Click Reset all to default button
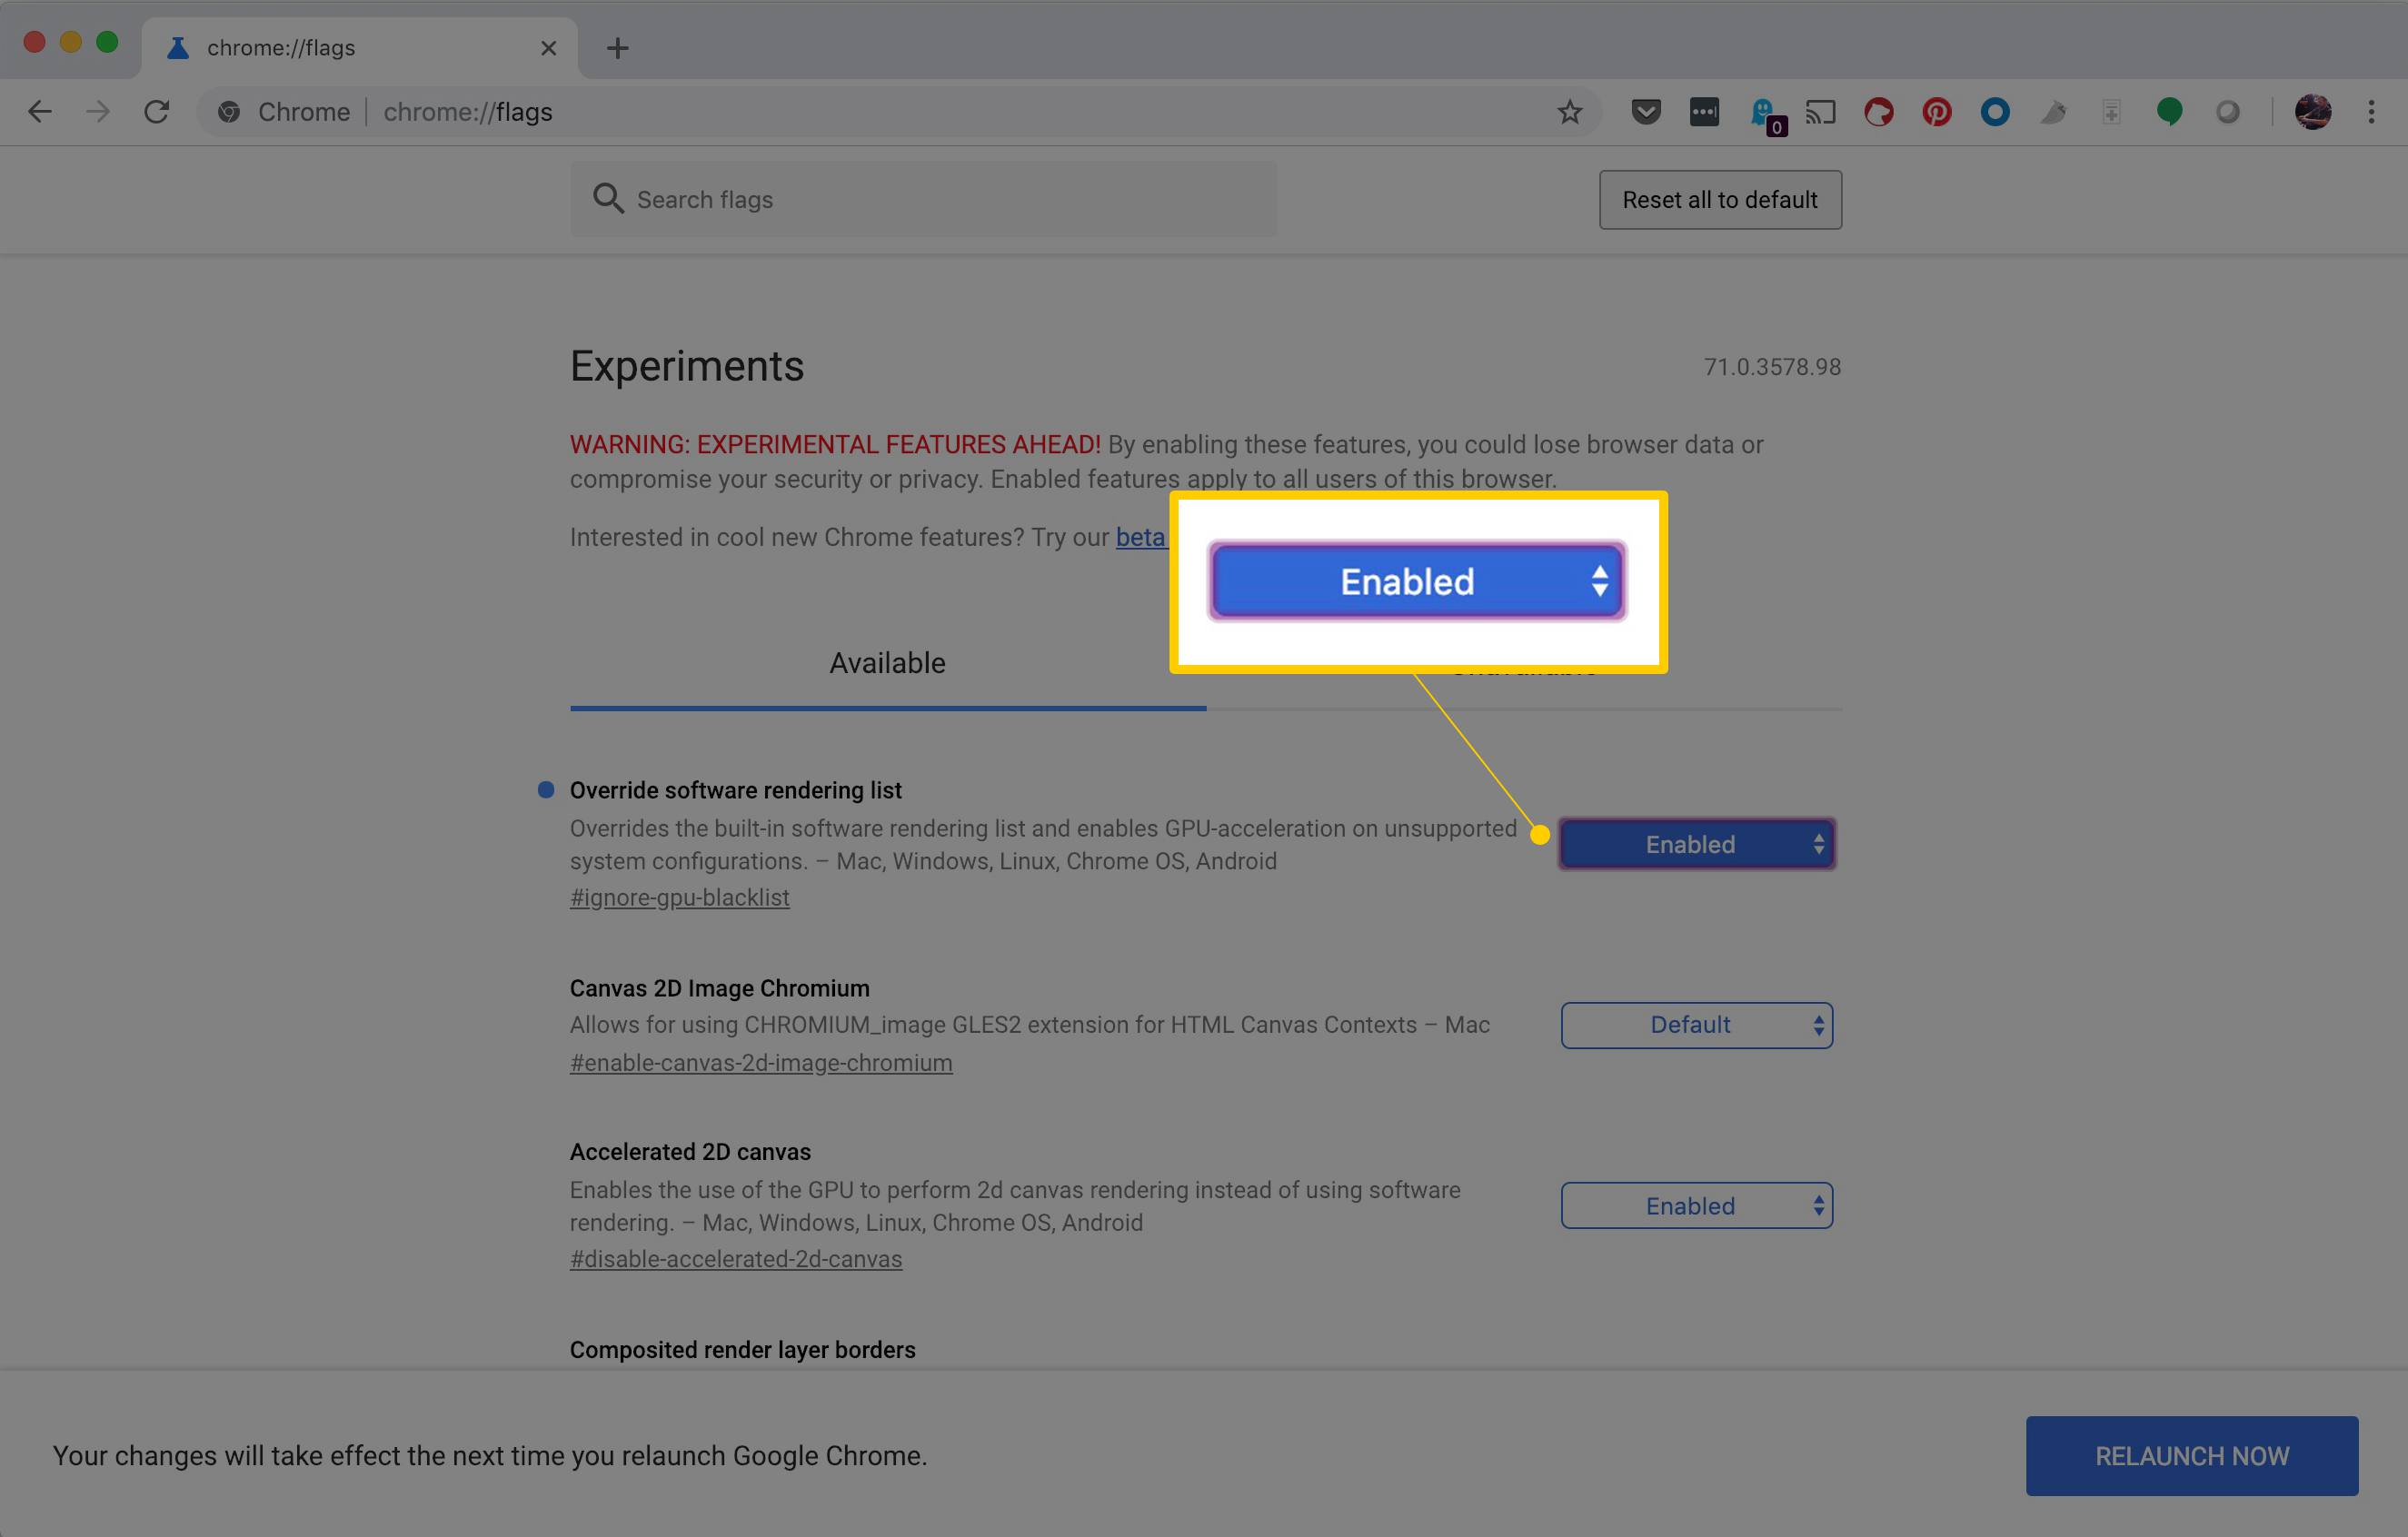This screenshot has width=2408, height=1537. 1720,200
